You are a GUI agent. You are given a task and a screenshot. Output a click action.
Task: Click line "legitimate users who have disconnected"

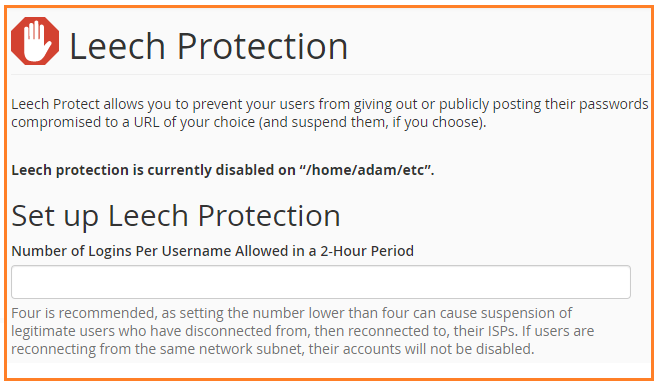[303, 331]
